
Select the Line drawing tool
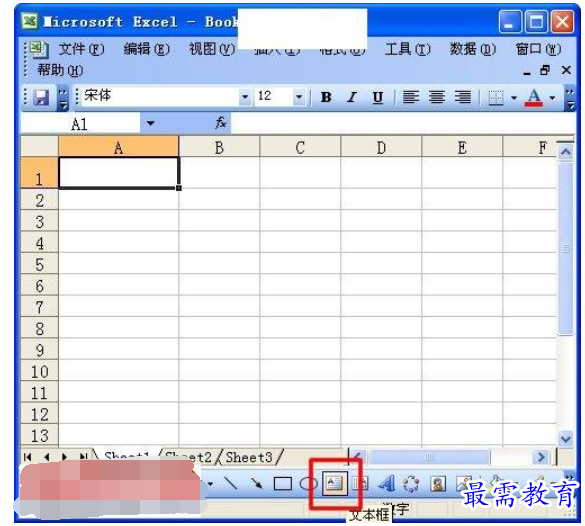230,483
